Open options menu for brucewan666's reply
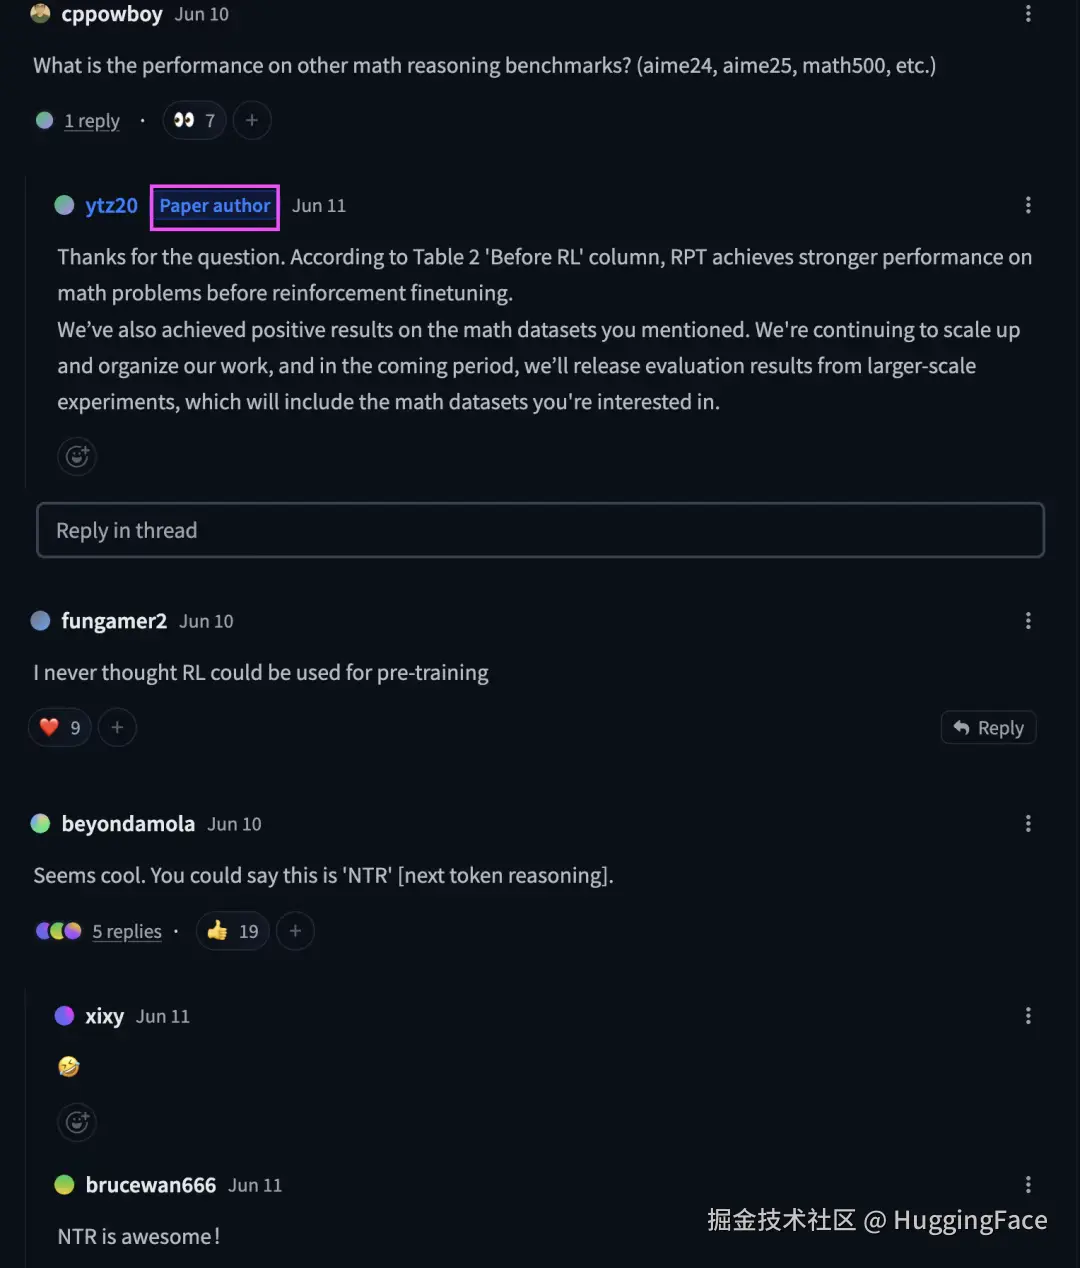The width and height of the screenshot is (1080, 1268). tap(1028, 1185)
